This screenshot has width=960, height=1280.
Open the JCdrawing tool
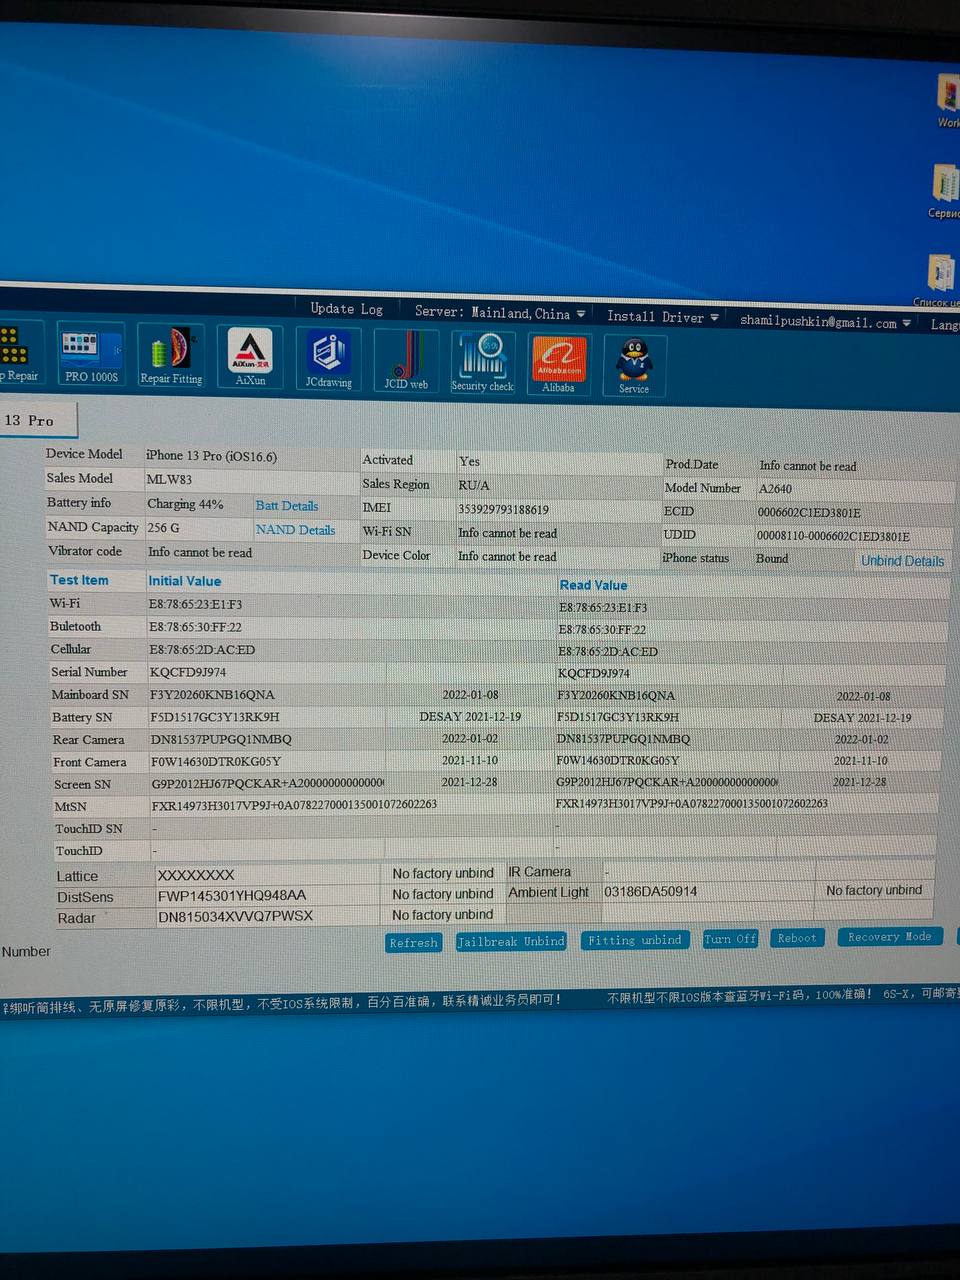pyautogui.click(x=328, y=359)
